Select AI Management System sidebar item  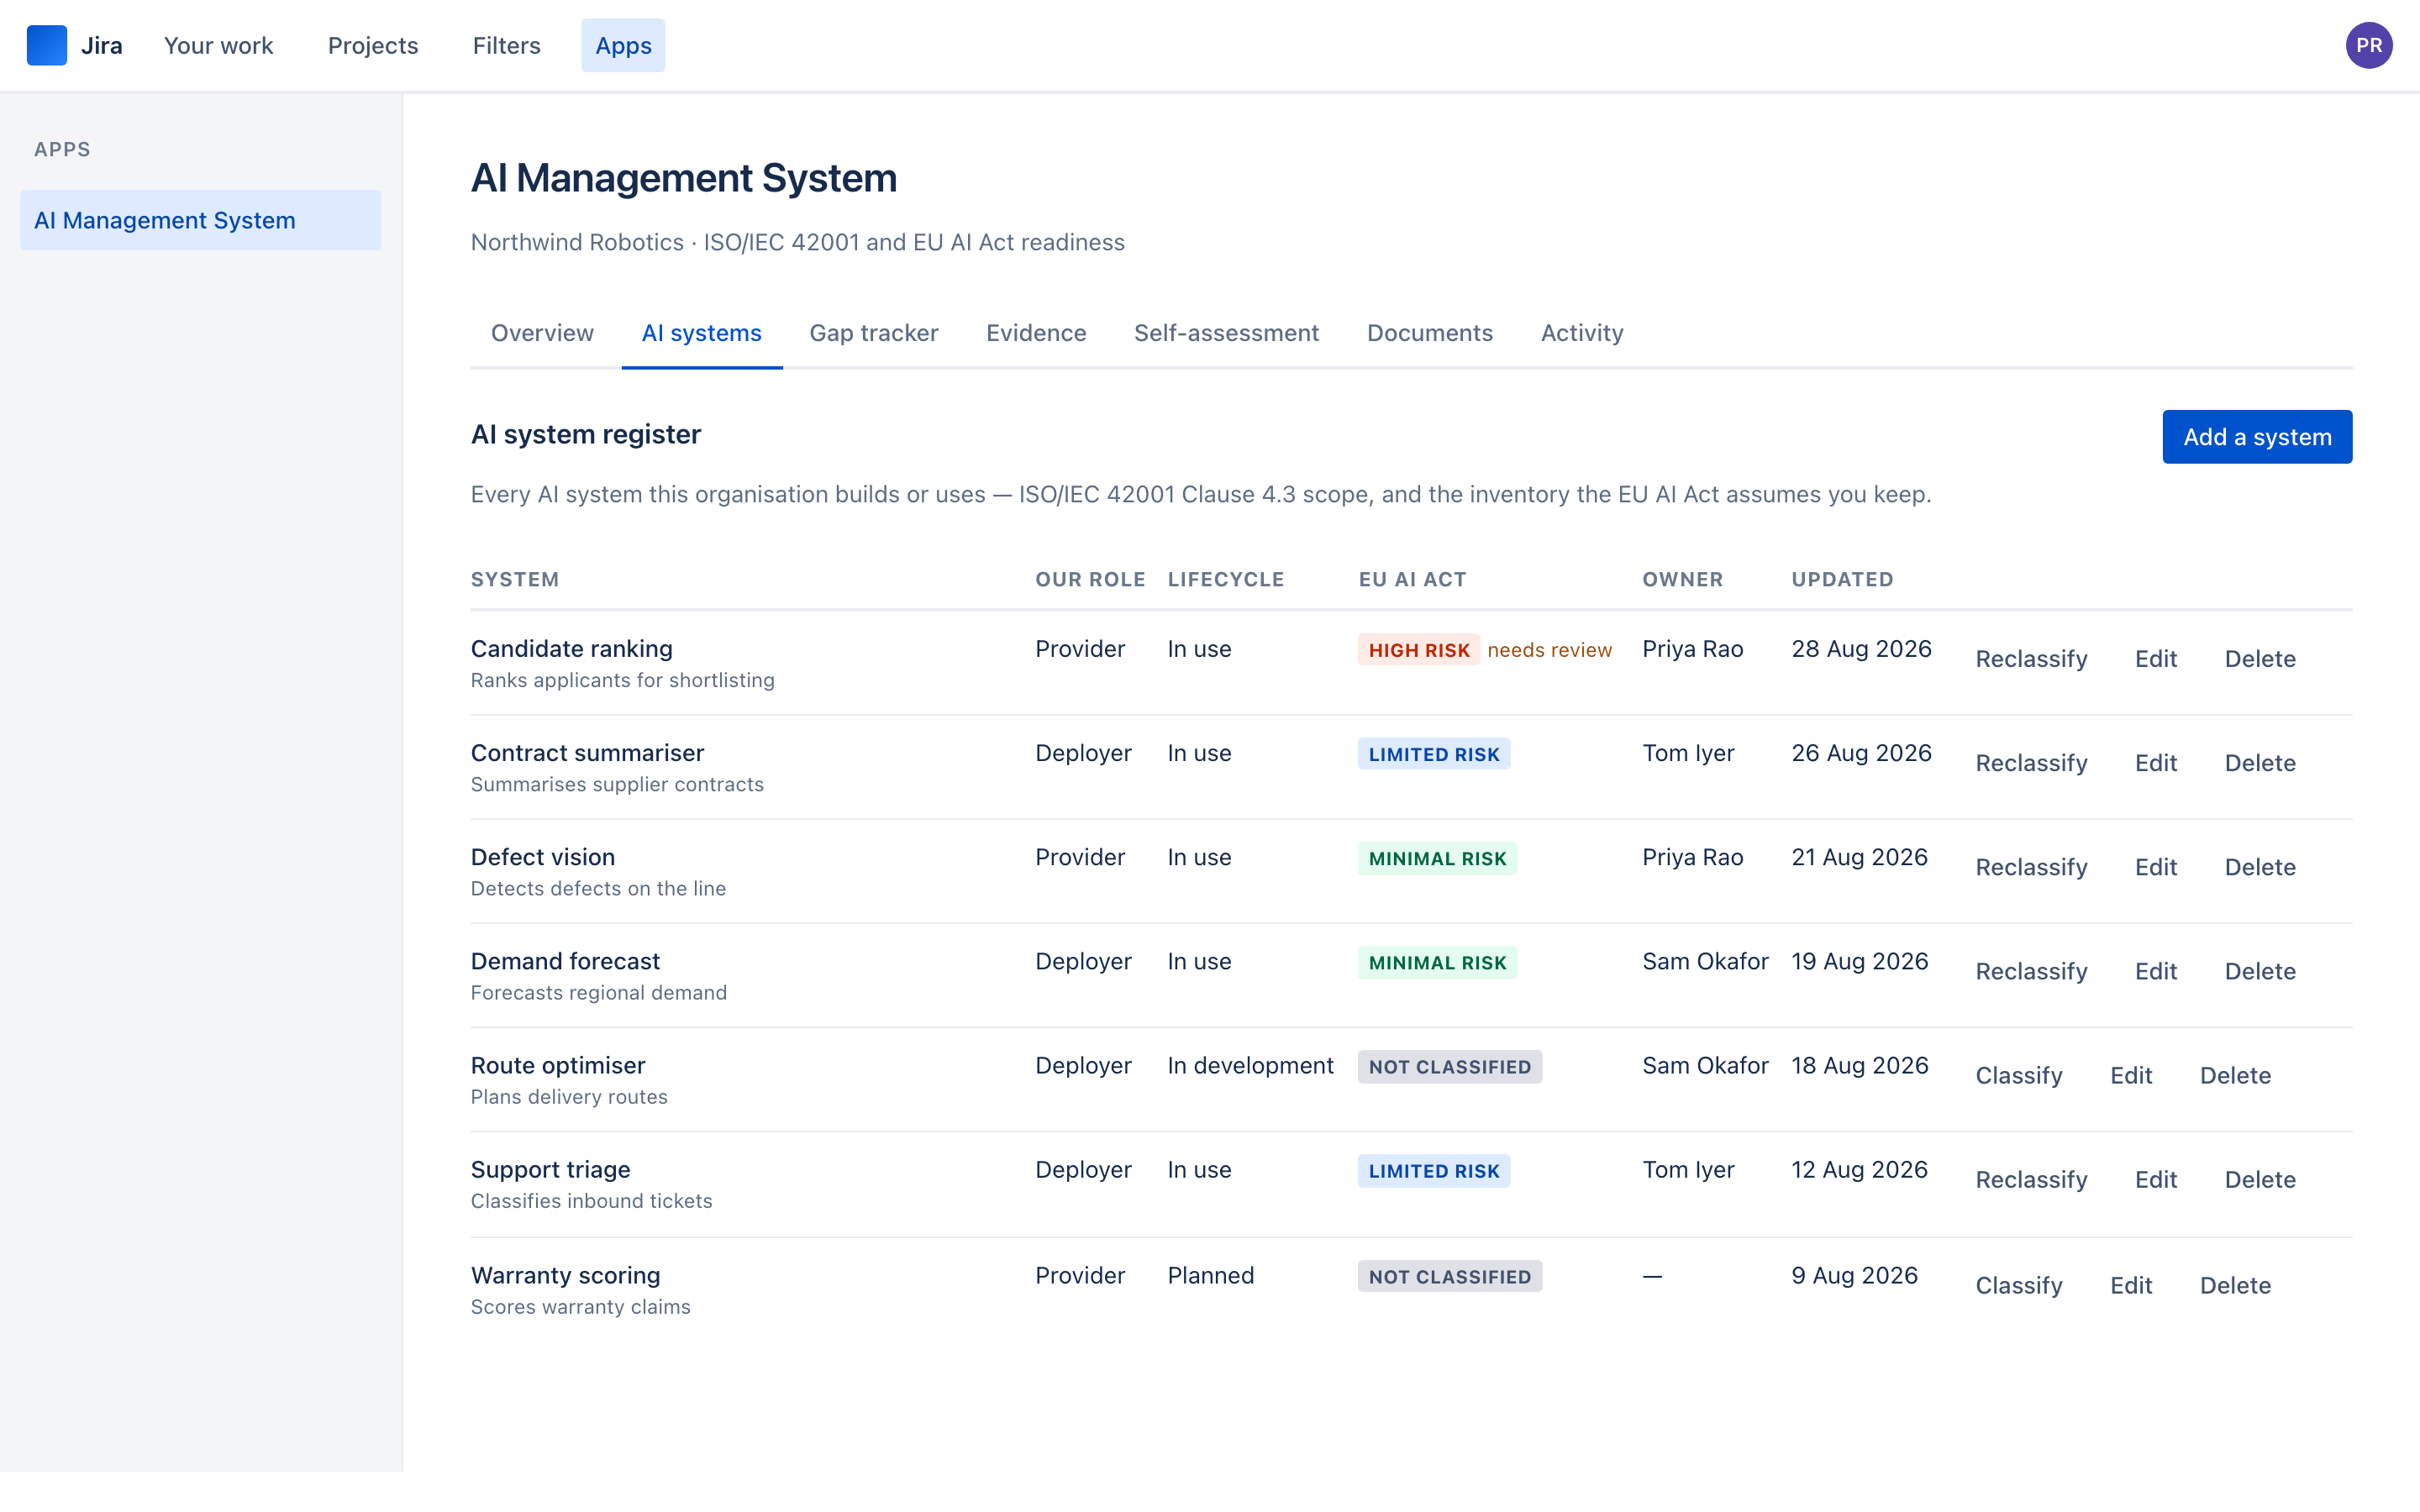[200, 220]
